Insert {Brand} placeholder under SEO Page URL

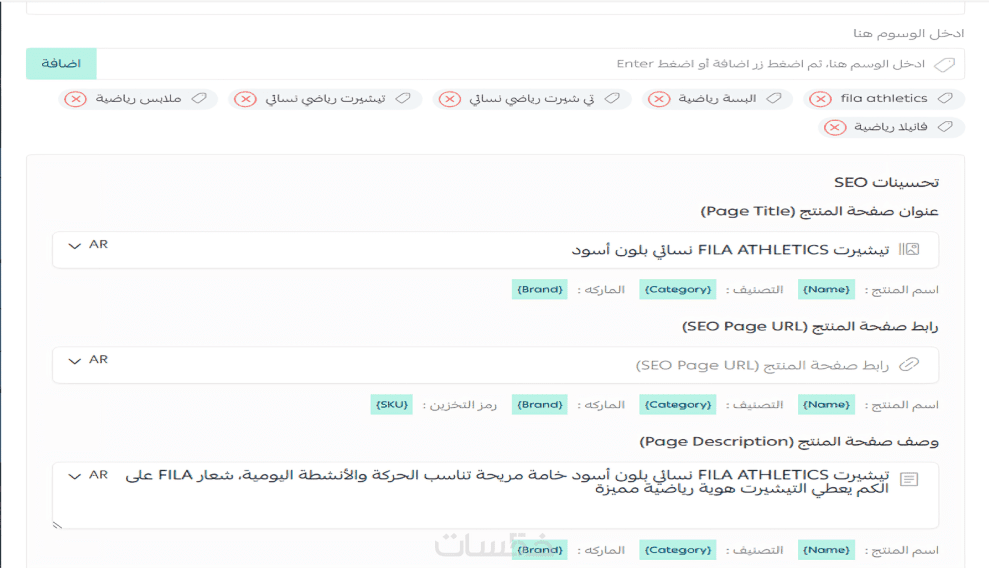(539, 405)
